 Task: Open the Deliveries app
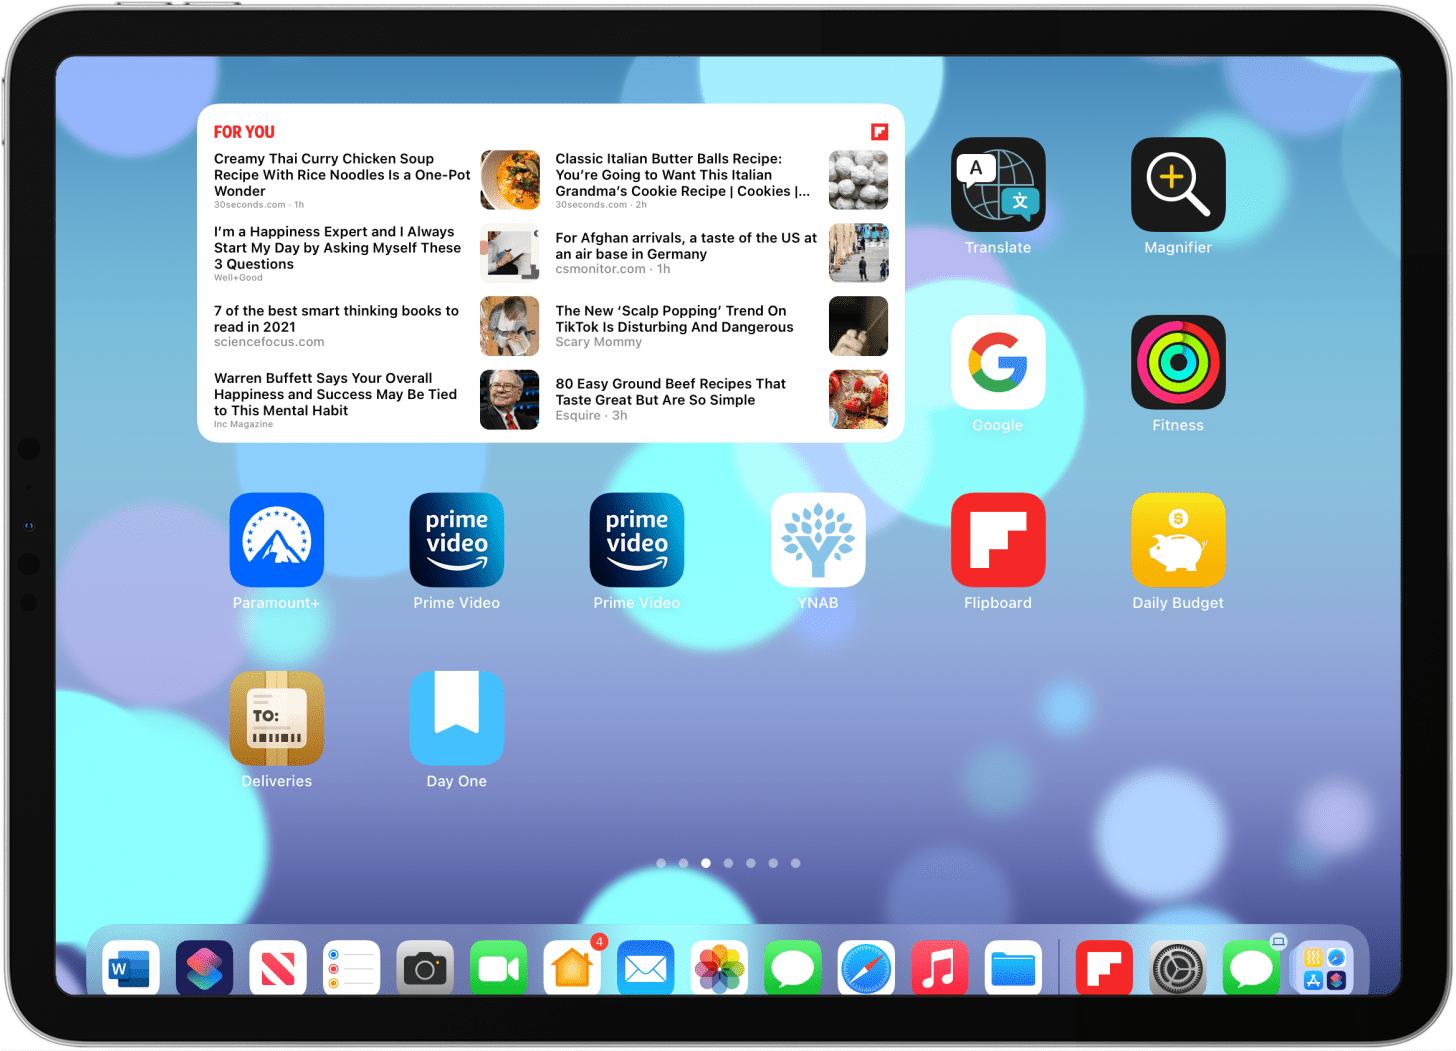(x=276, y=718)
